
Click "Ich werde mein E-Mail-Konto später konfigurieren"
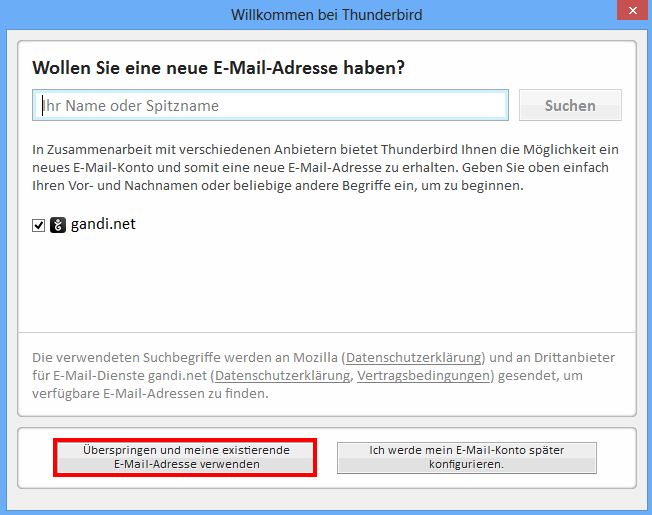click(x=467, y=457)
